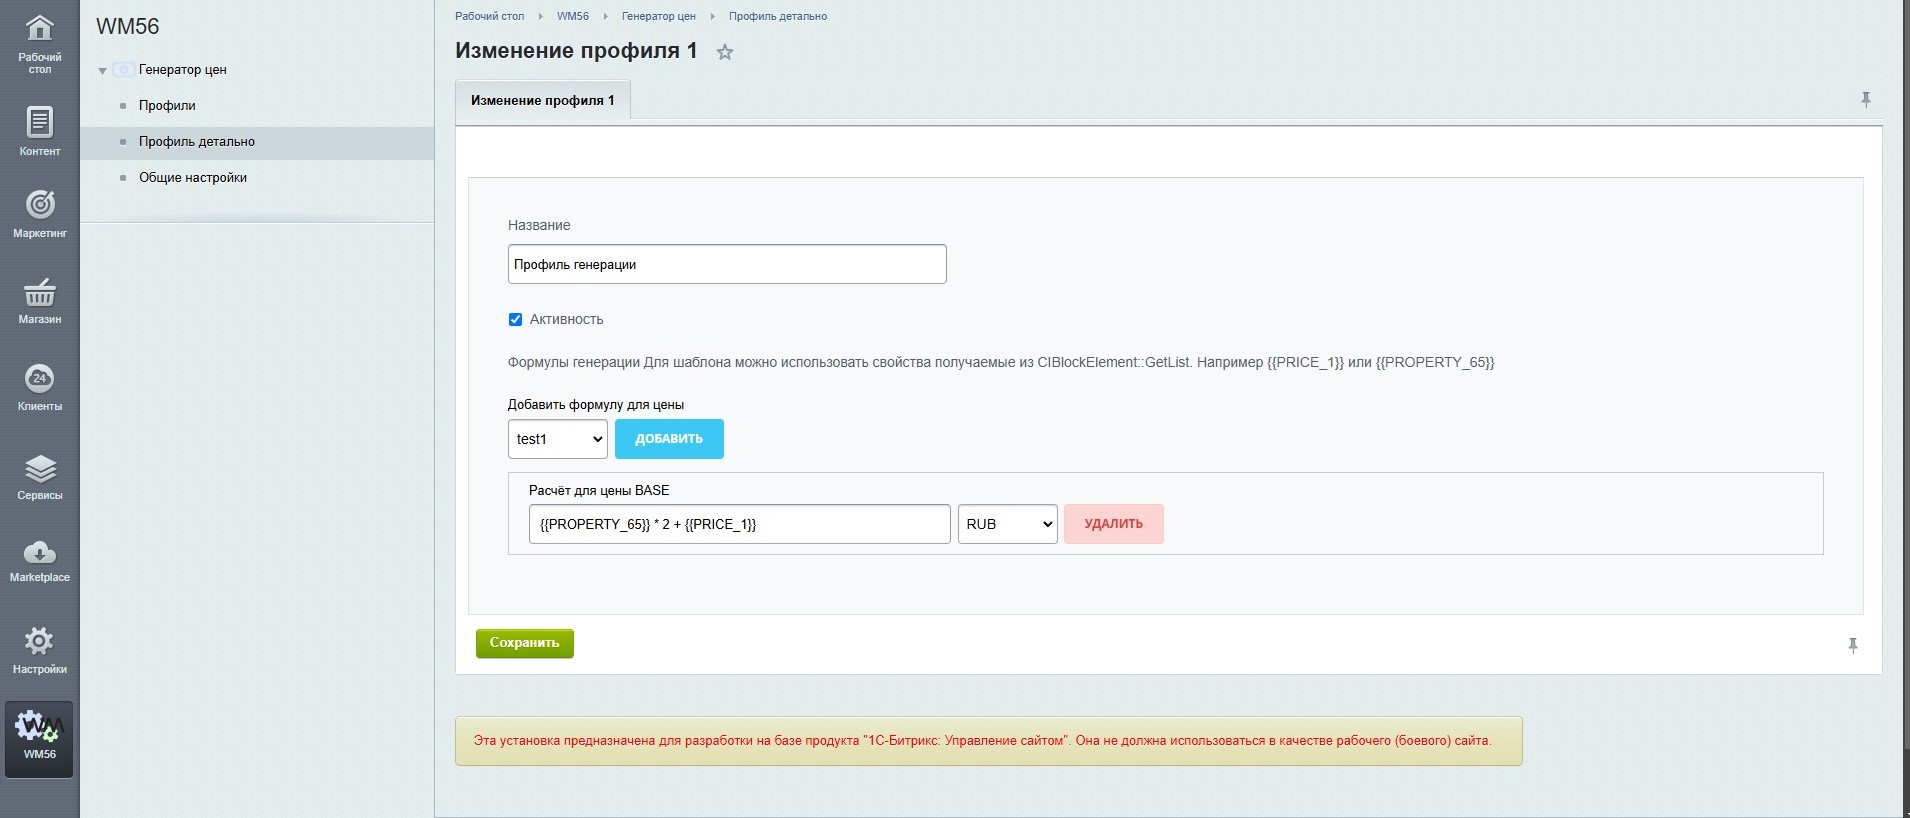
Task: Add page to favorites with star icon
Action: pyautogui.click(x=725, y=53)
